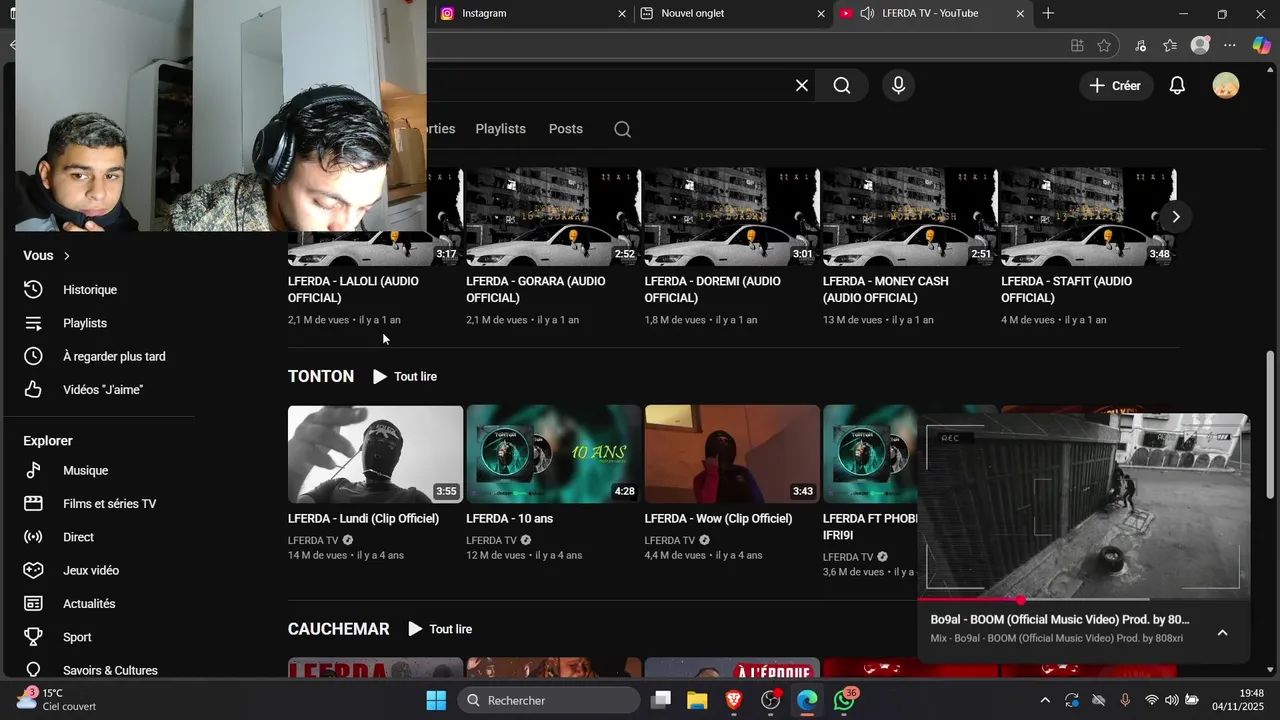Switch to the Instagram tab

(534, 13)
